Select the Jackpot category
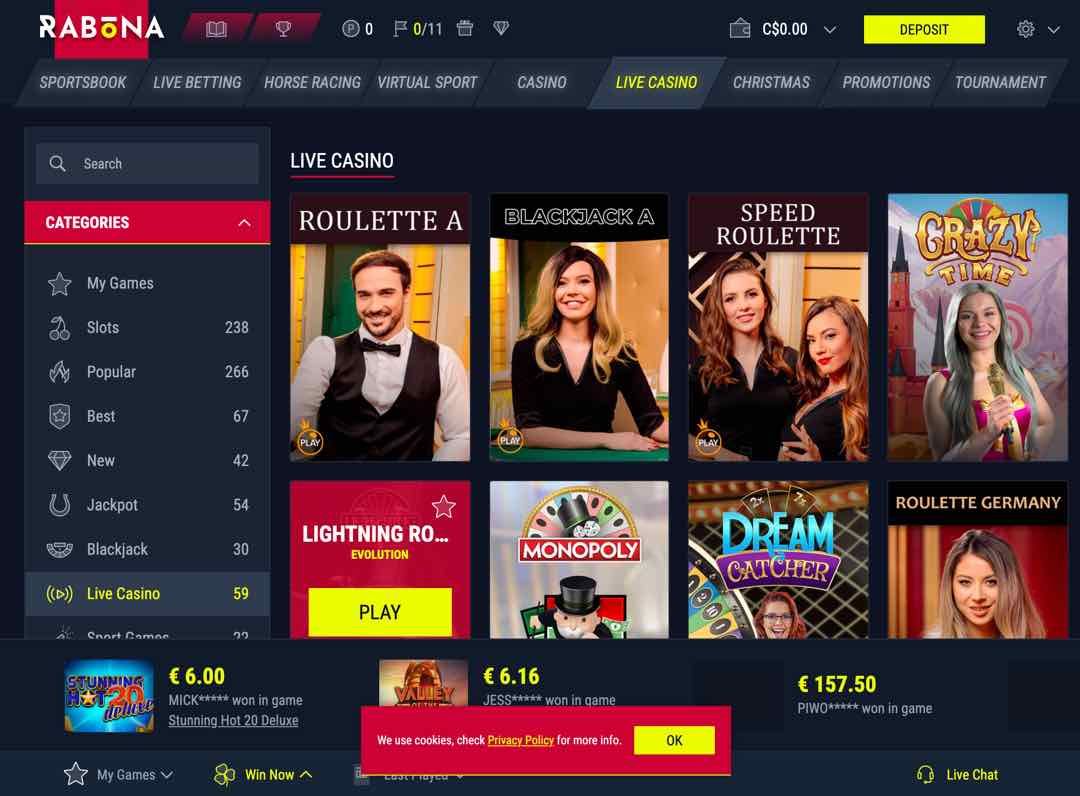 (147, 505)
